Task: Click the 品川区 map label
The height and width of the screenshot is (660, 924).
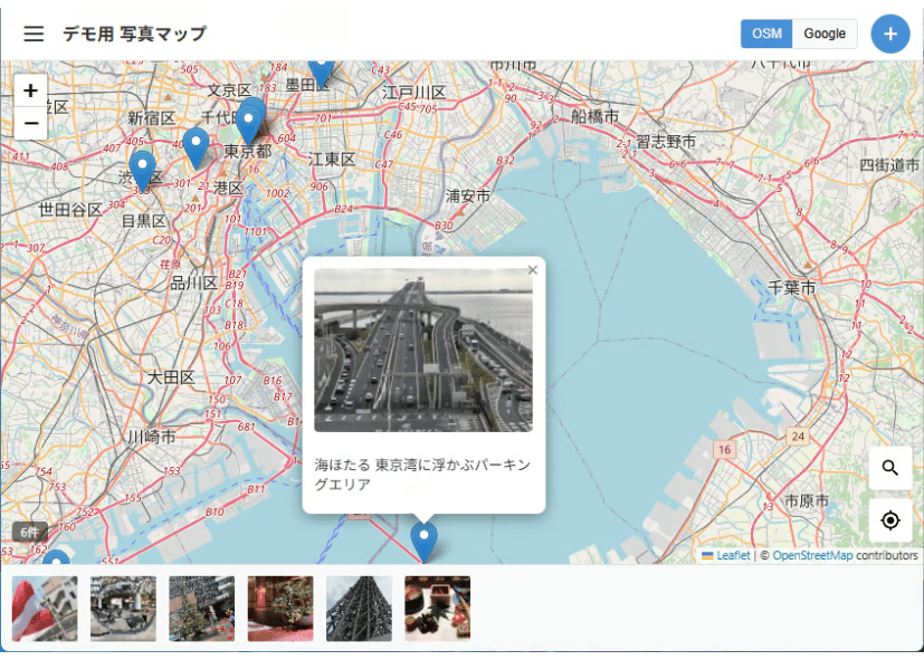Action: tap(193, 283)
